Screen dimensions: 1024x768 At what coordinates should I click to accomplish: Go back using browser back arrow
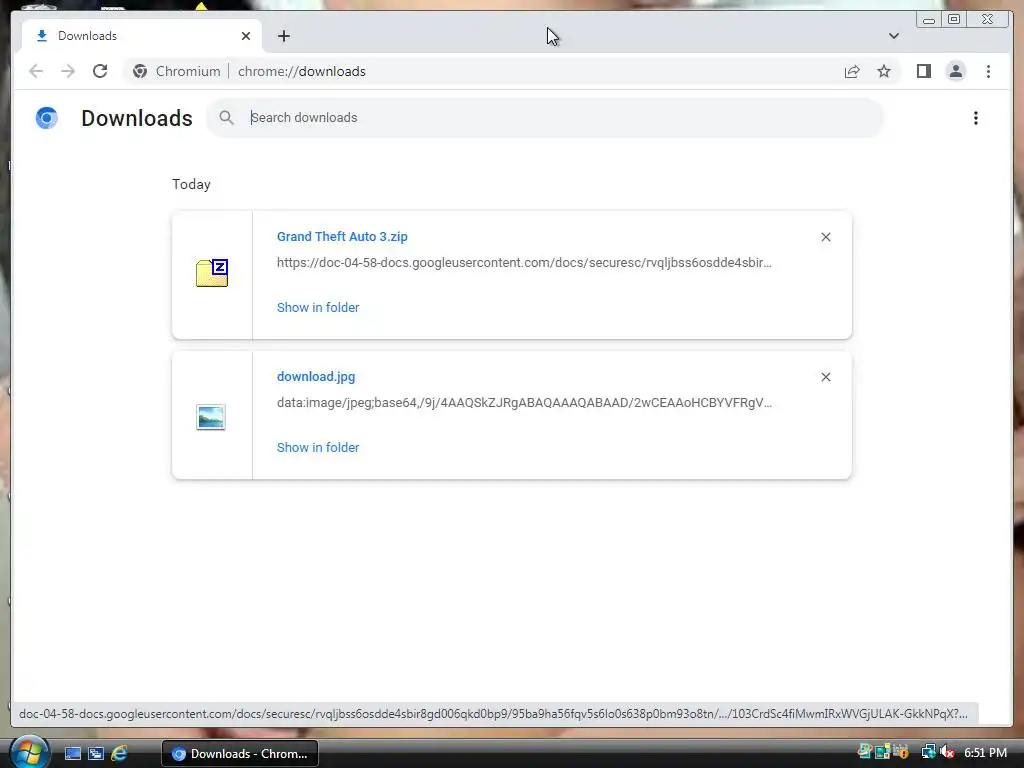click(x=36, y=71)
